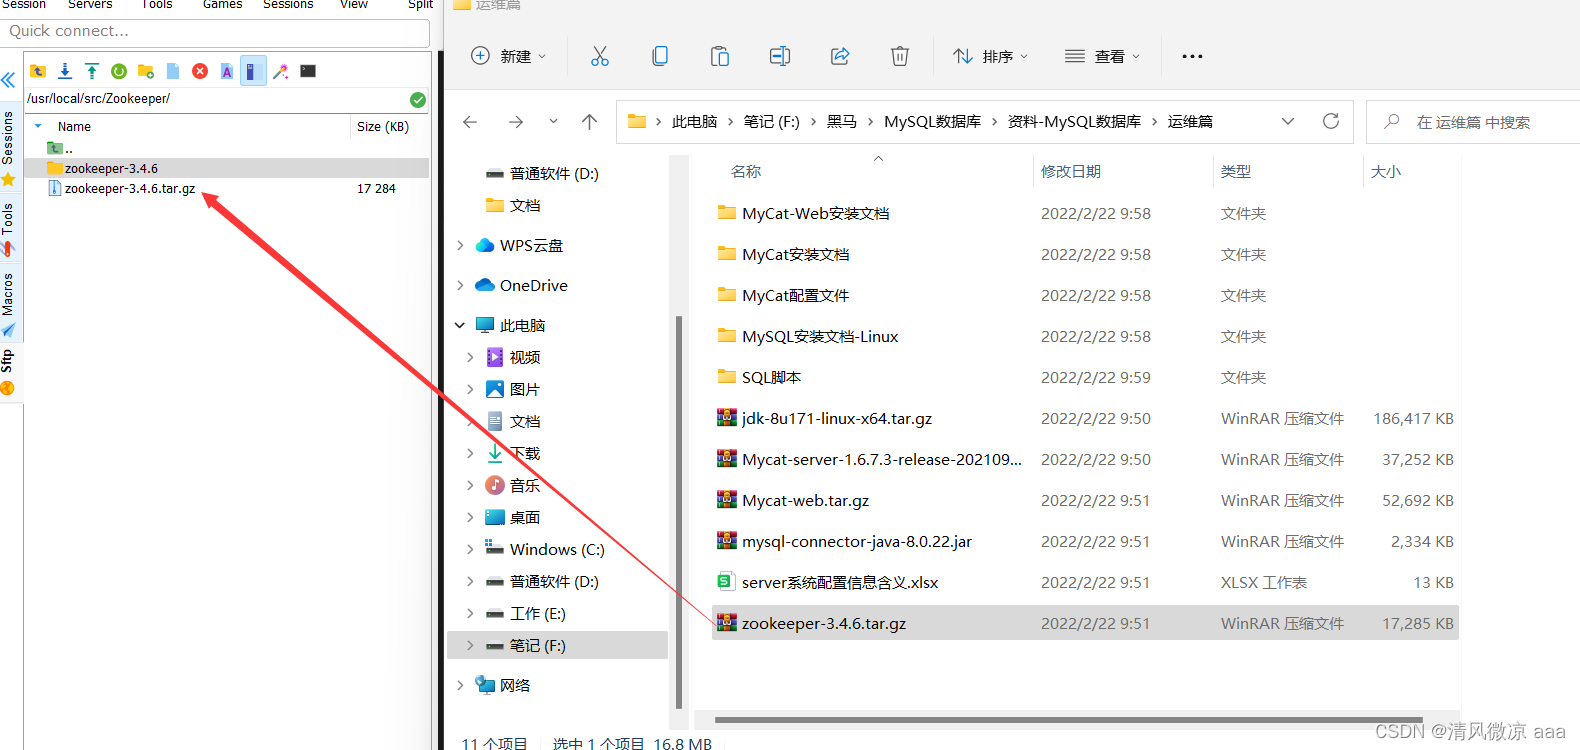The width and height of the screenshot is (1580, 750).
Task: Expand the 视频 tree node
Action: pos(470,357)
